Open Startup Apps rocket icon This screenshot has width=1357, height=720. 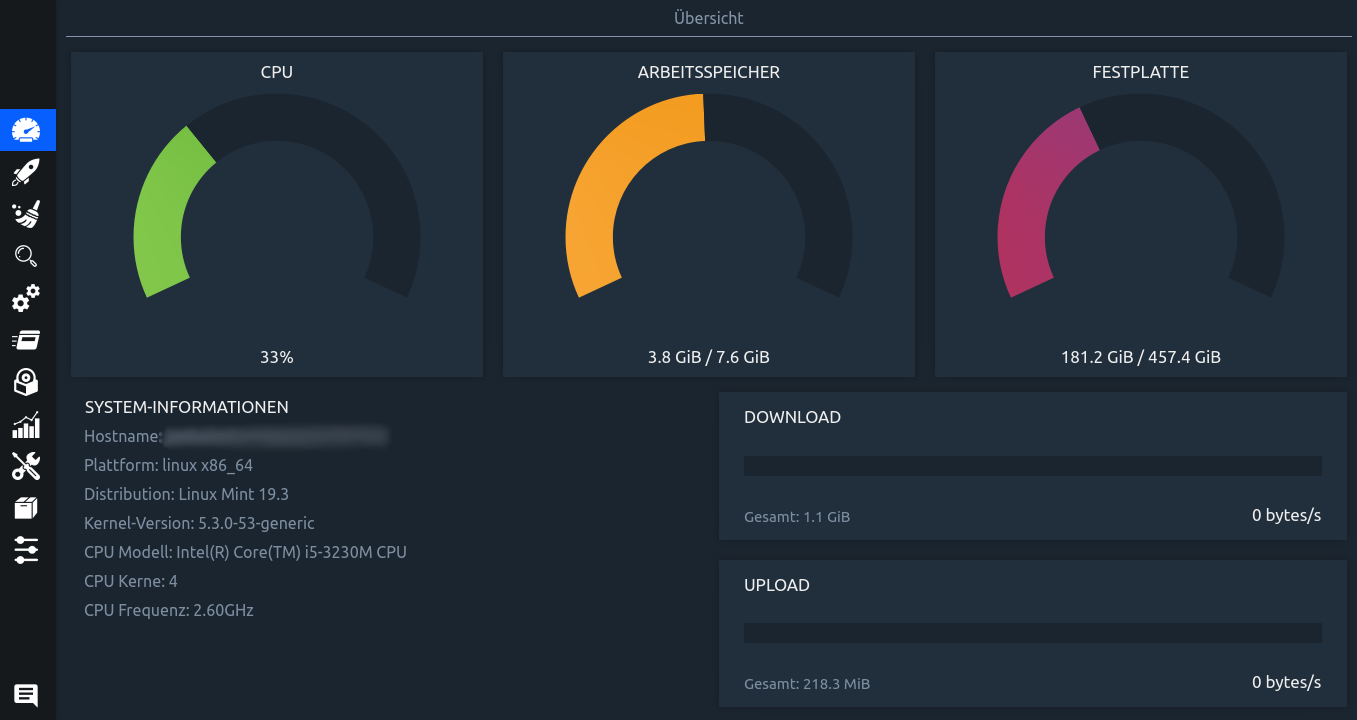(27, 172)
